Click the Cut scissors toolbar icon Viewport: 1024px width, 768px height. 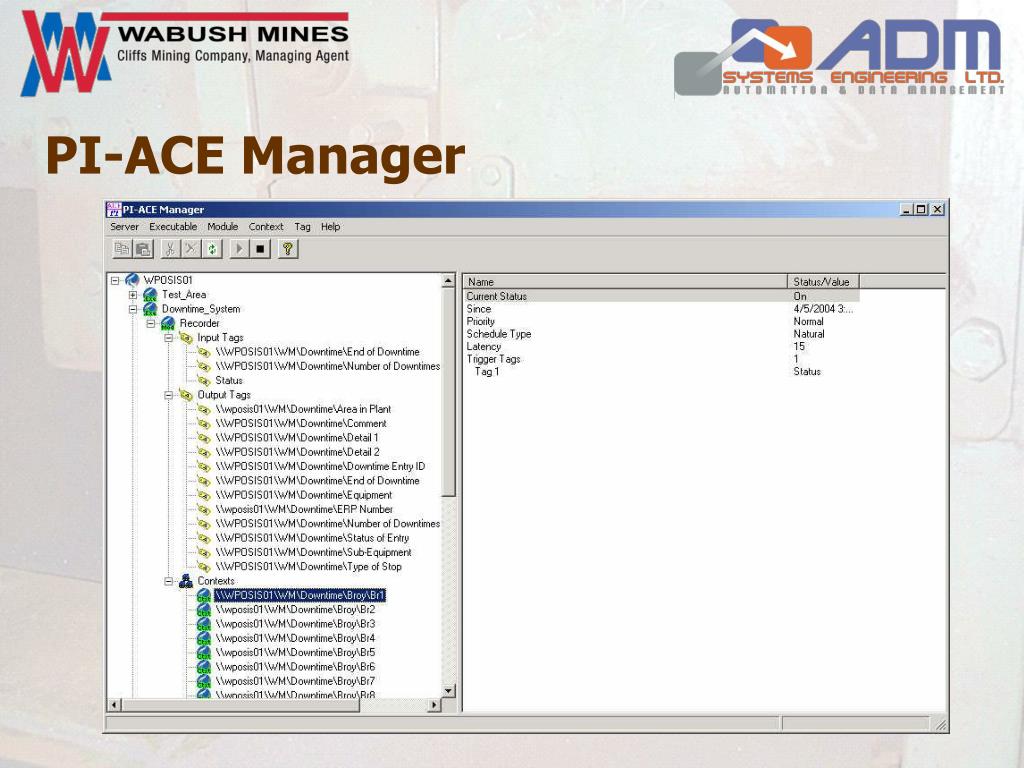pos(170,249)
